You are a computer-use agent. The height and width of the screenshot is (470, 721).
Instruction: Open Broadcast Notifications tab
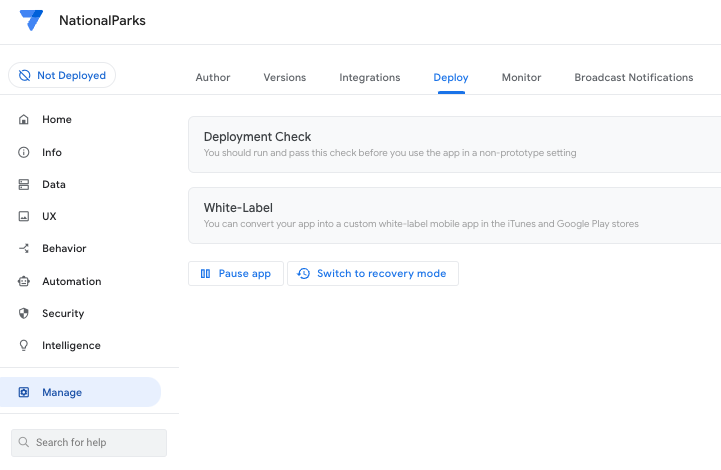click(x=634, y=77)
